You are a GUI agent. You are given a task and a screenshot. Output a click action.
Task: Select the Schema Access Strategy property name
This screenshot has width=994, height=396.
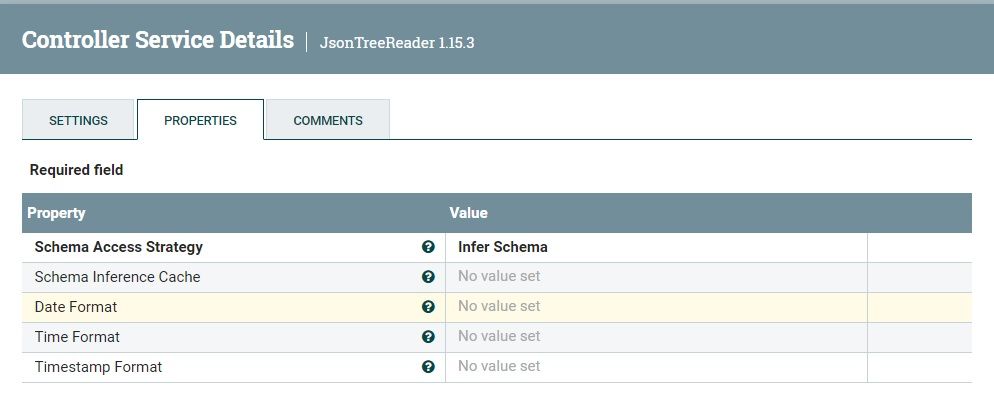tap(119, 247)
